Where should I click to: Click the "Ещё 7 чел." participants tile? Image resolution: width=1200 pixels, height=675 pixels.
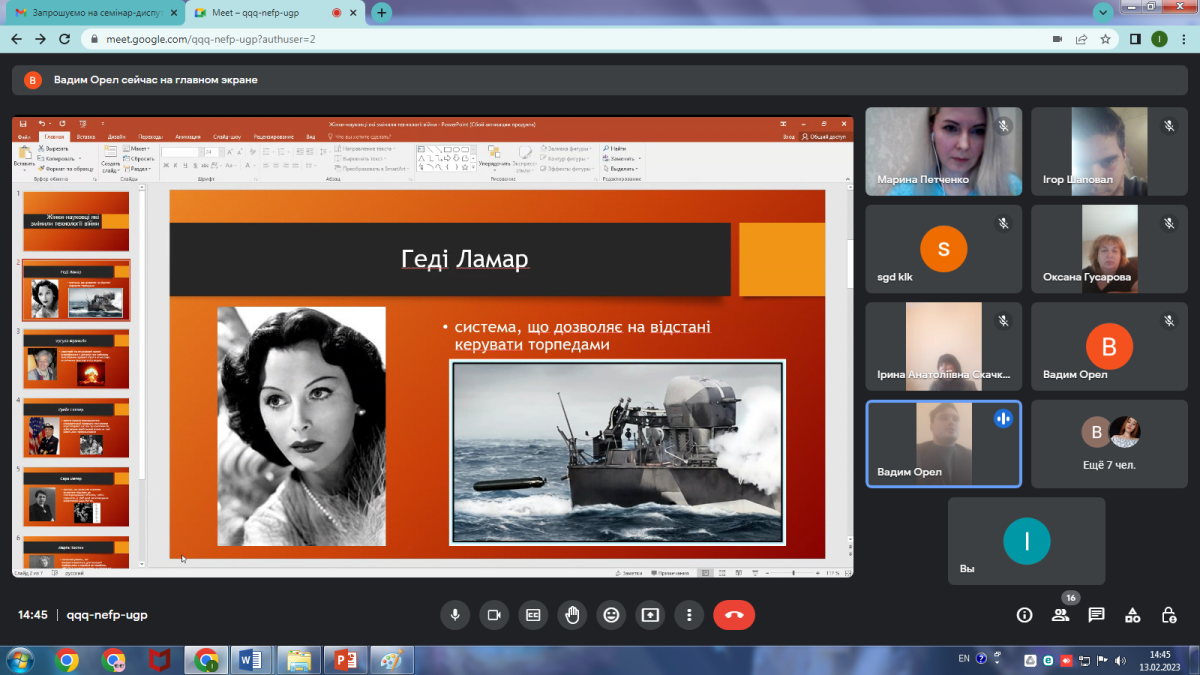coord(1110,444)
